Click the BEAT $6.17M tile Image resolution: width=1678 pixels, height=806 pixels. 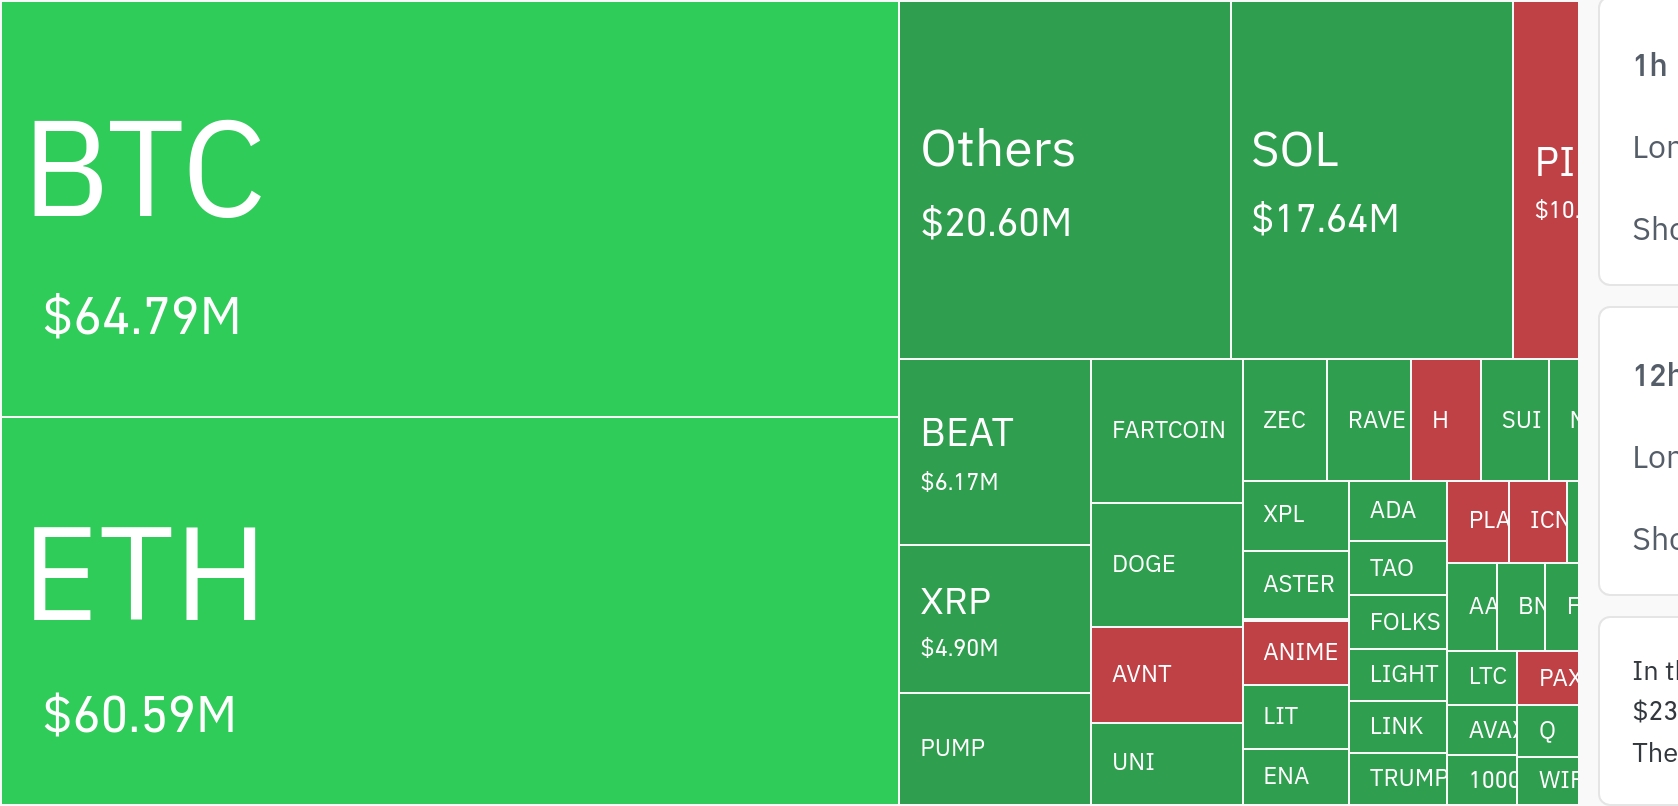pyautogui.click(x=994, y=452)
